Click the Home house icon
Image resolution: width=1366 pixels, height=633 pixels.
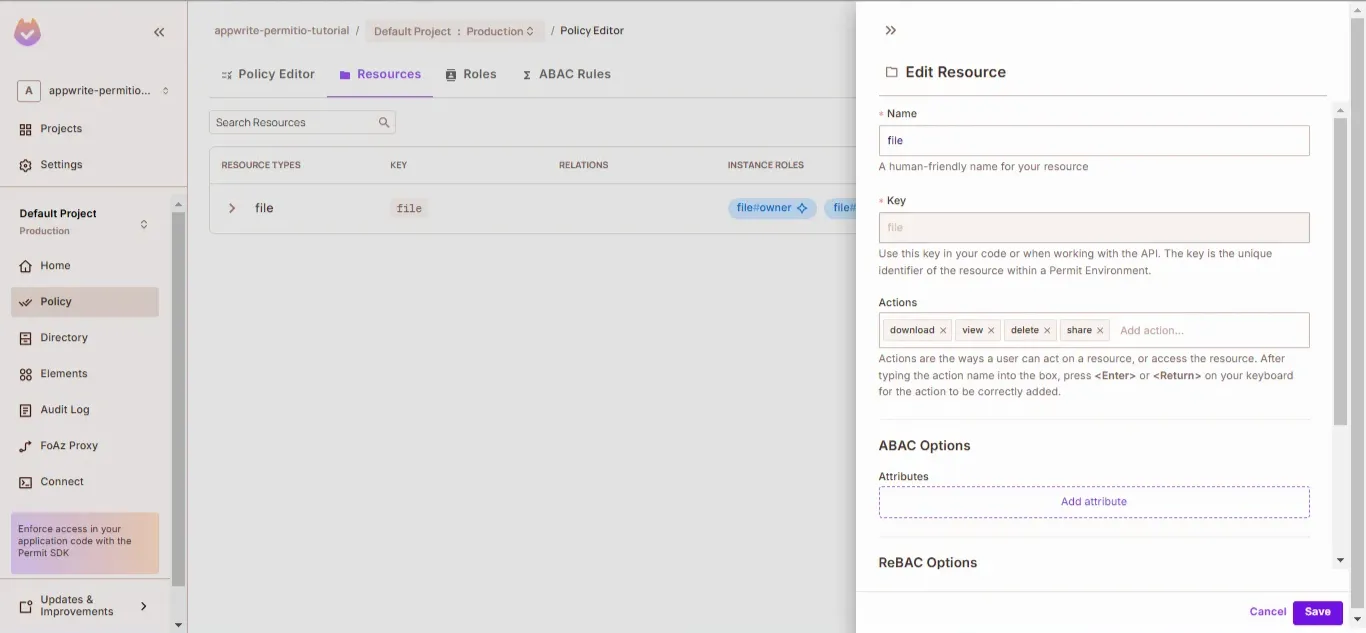click(26, 266)
